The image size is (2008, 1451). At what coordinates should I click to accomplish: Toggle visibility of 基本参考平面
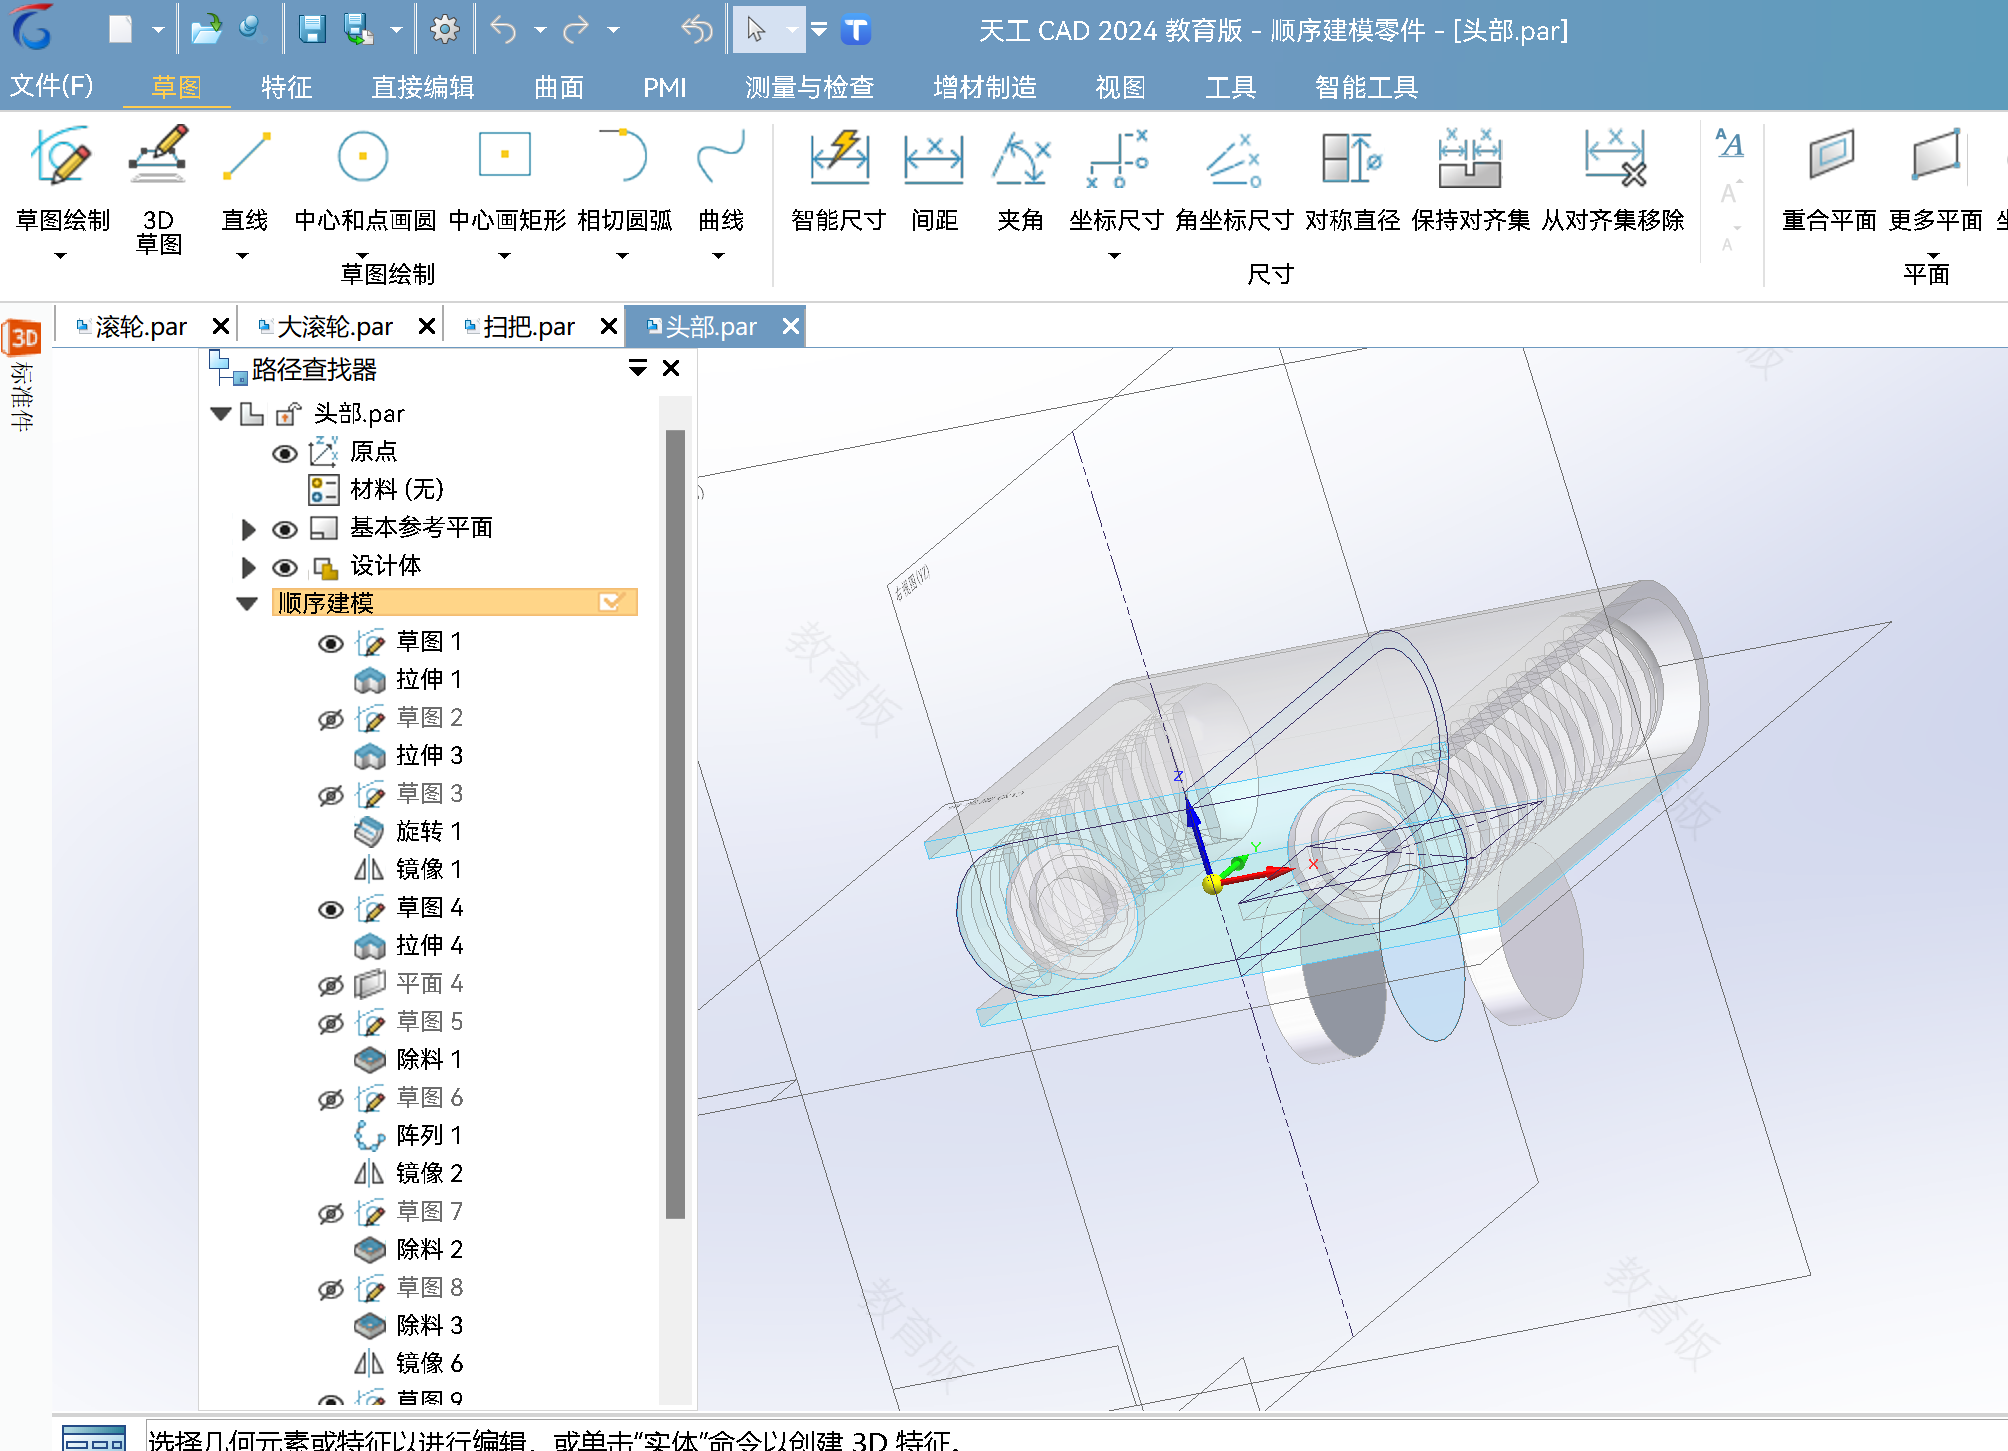pos(285,529)
